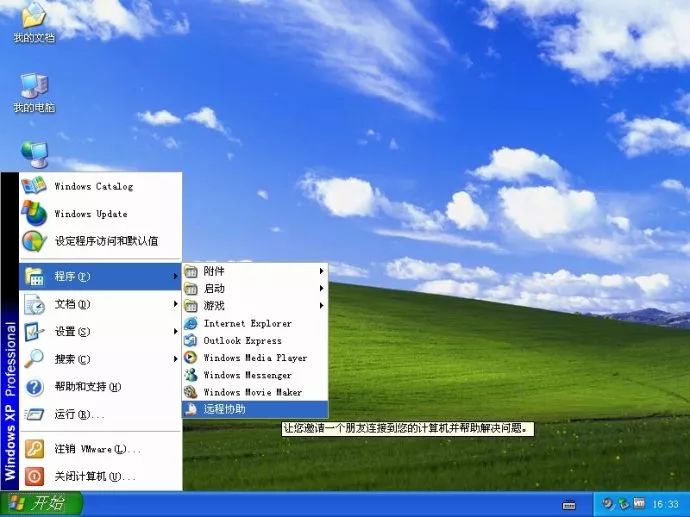Open Windows Catalog from Start menu

coord(101,186)
